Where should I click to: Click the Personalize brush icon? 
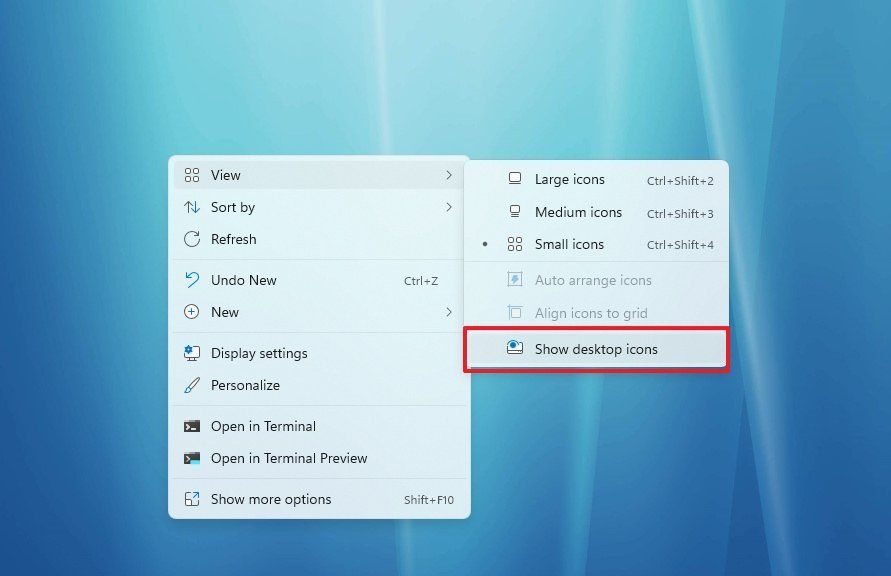[192, 385]
